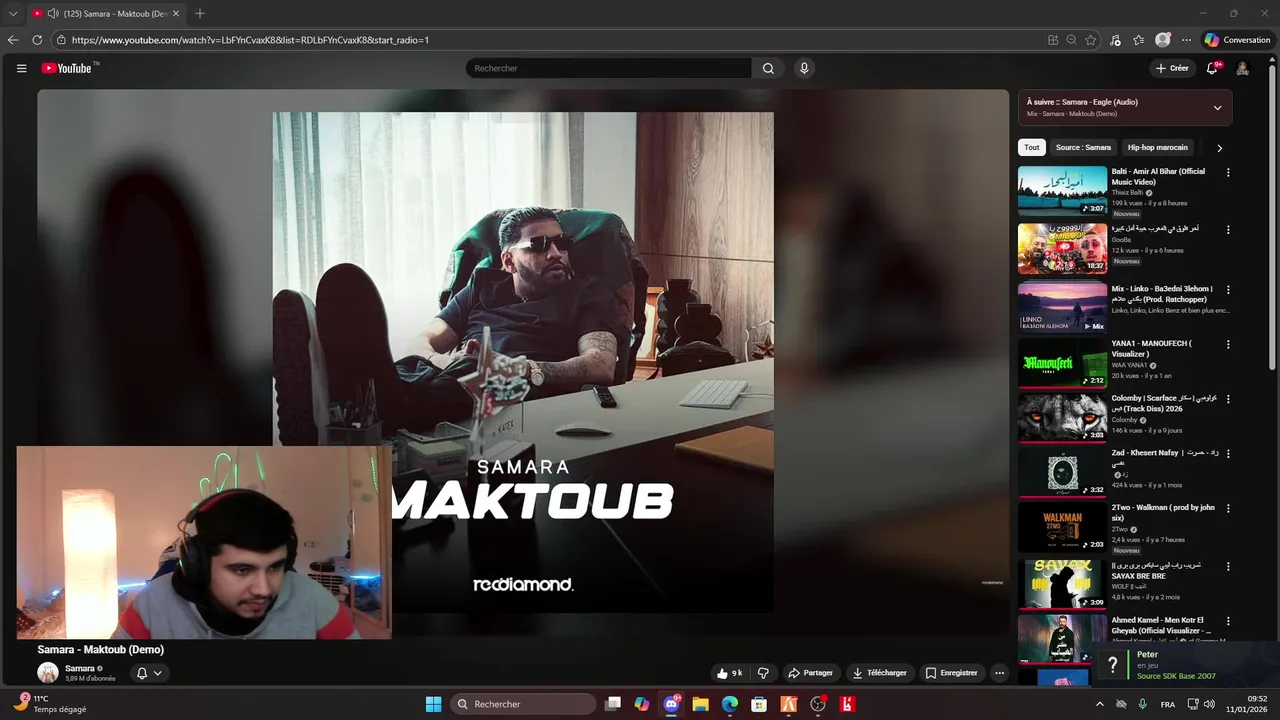Click the taskbar Rechercher search box
This screenshot has height=720, width=1280.
tap(524, 704)
